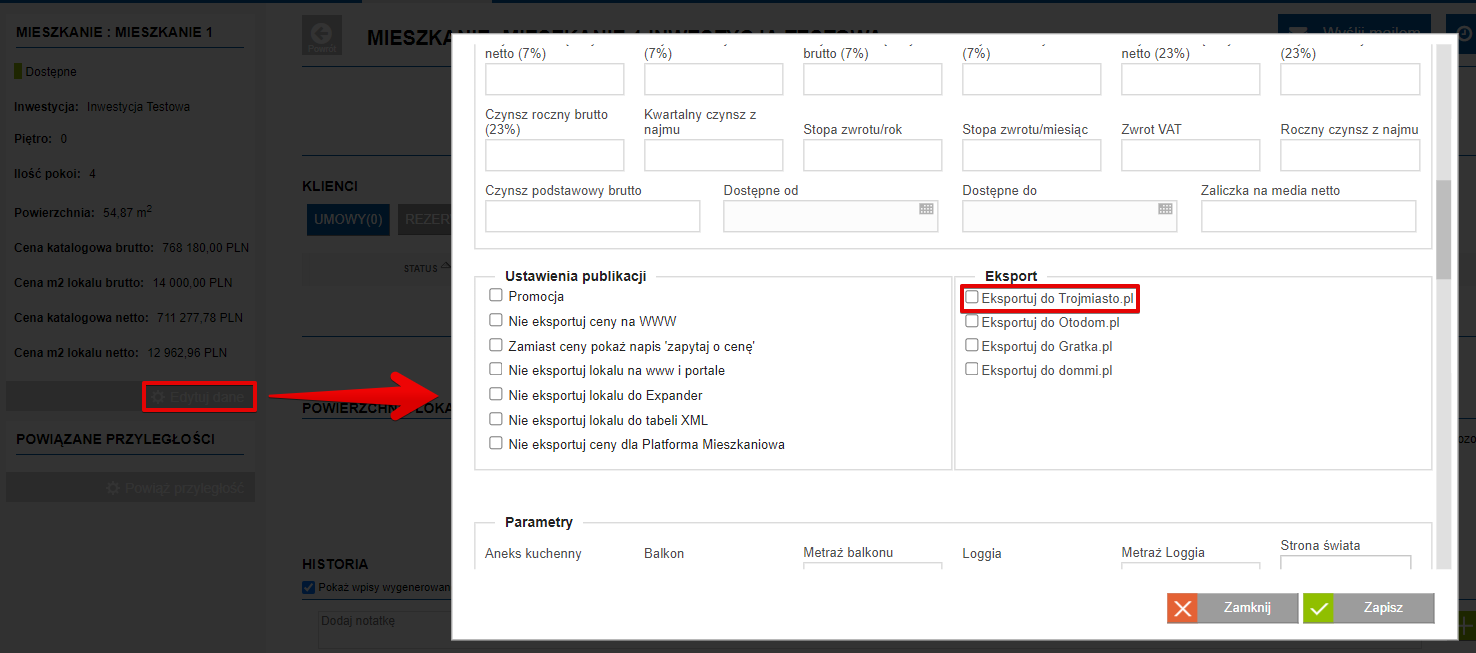Click the netto (23%) input field
The height and width of the screenshot is (653, 1476).
pyautogui.click(x=1190, y=79)
